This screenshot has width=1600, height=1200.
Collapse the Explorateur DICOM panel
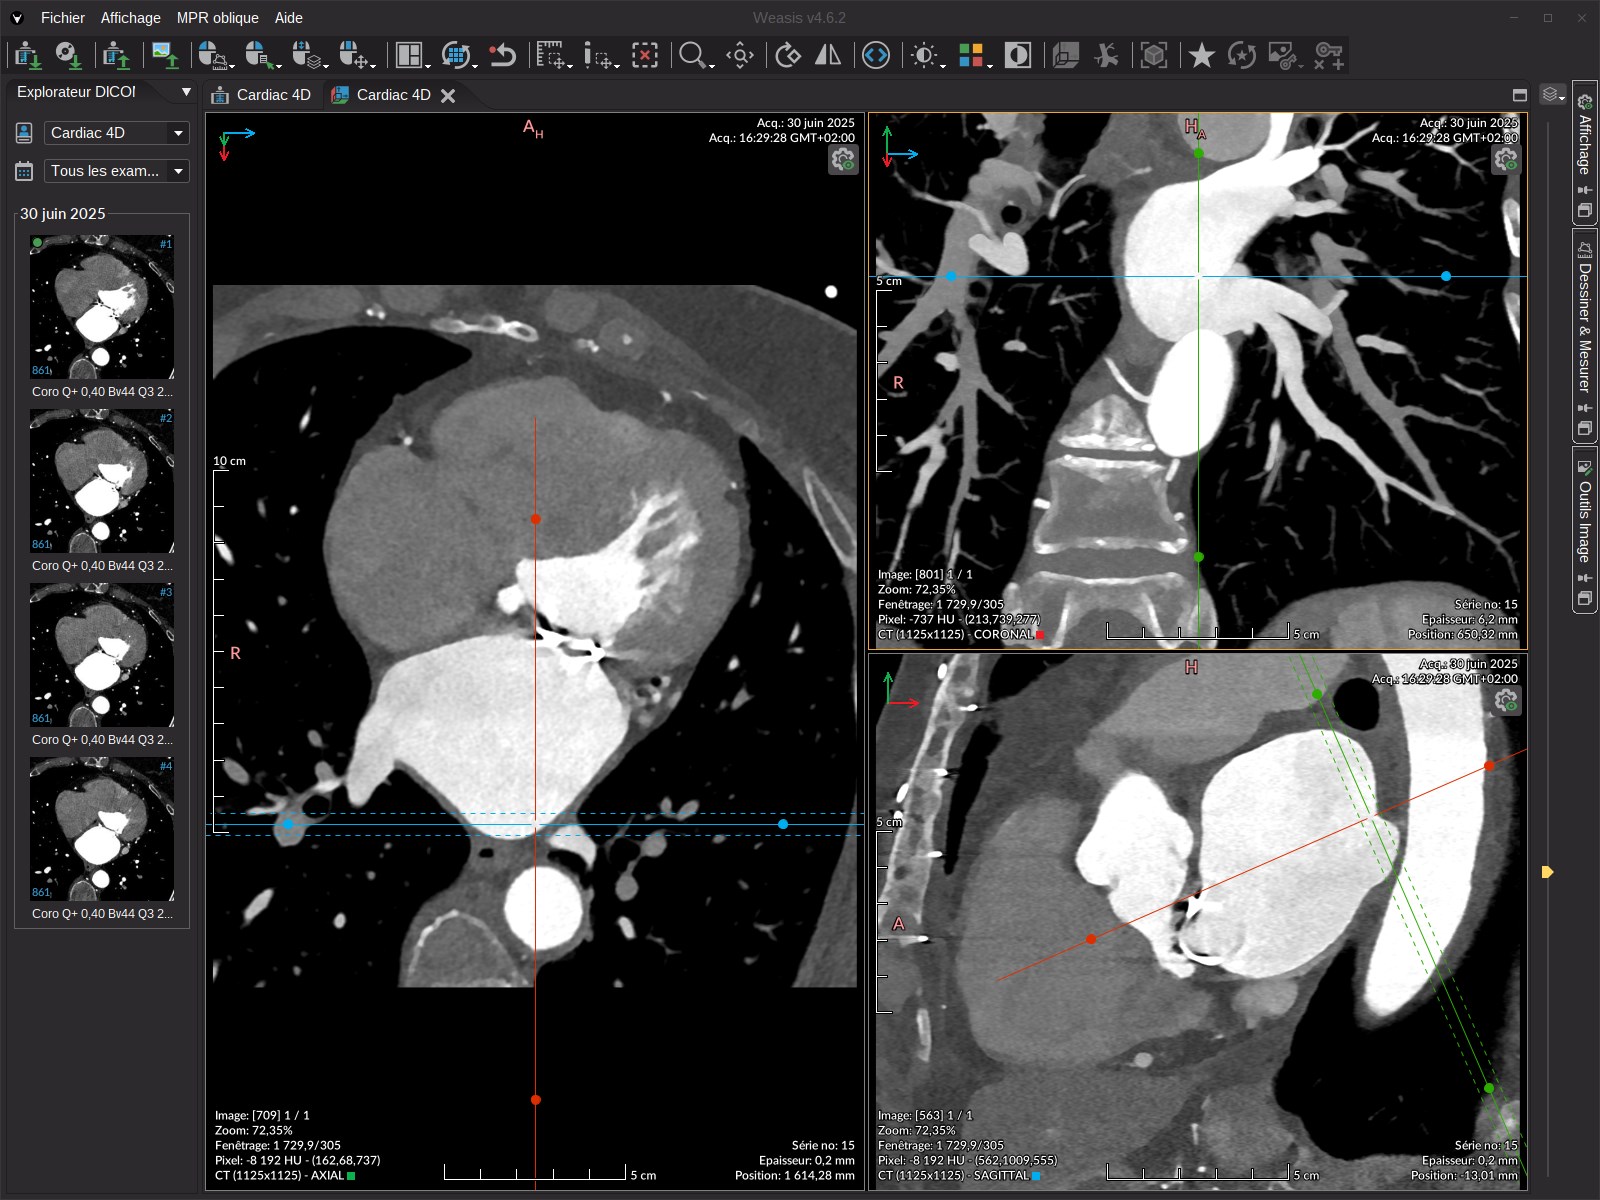pyautogui.click(x=186, y=91)
